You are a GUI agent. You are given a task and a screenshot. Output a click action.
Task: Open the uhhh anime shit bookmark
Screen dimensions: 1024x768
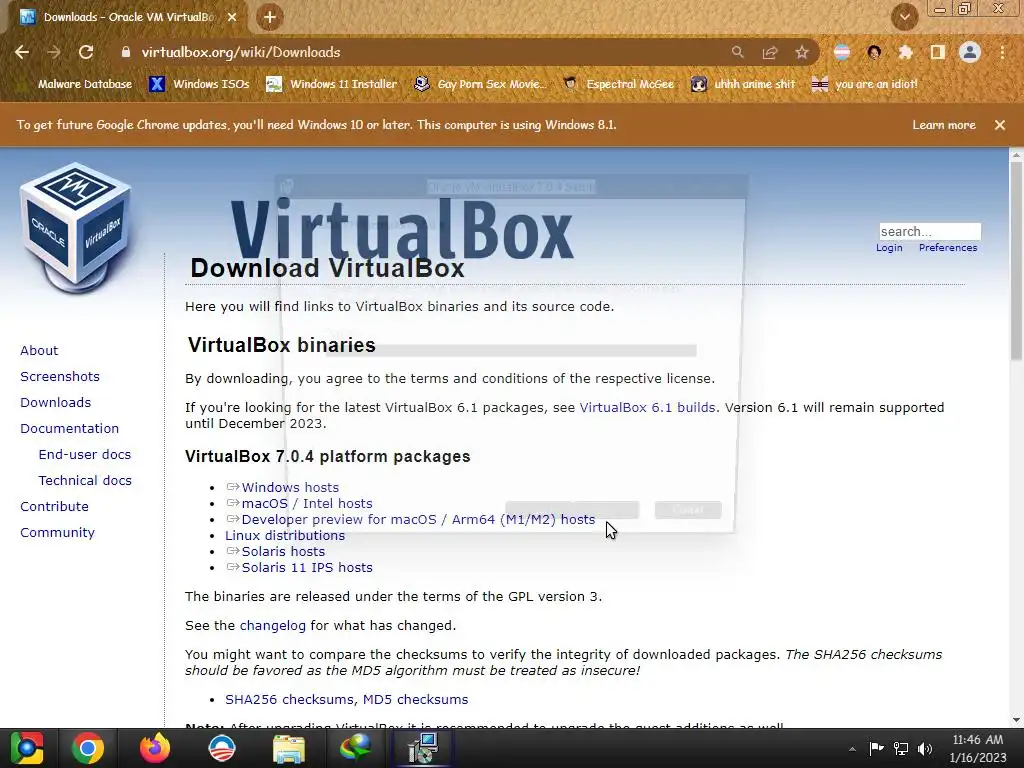[743, 84]
